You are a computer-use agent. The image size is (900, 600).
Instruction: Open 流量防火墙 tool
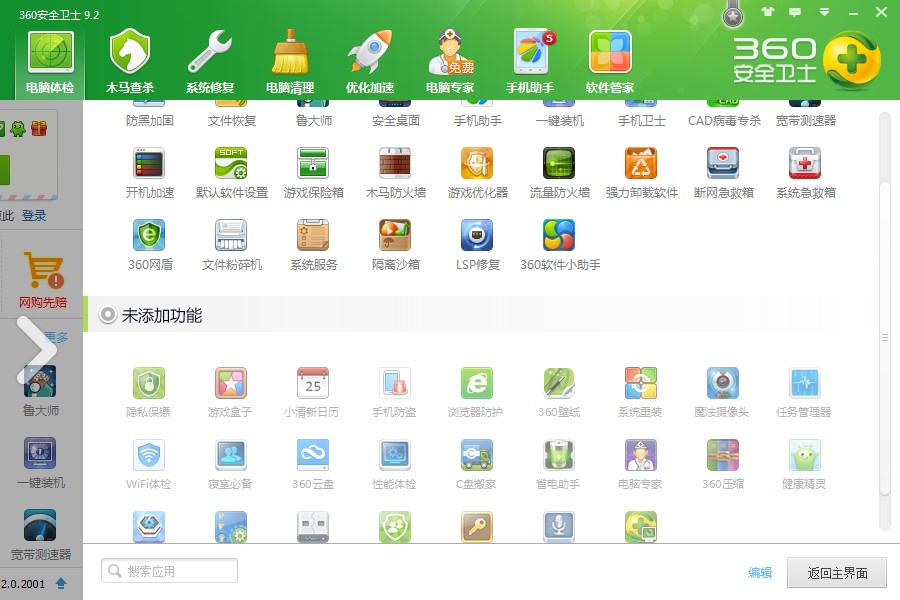[560, 173]
